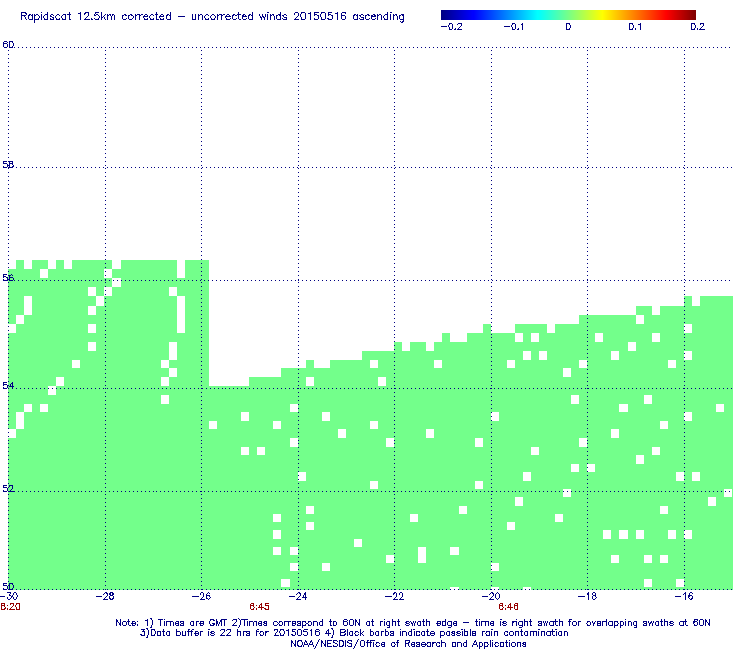This screenshot has height=650, width=740.
Task: Click the 54 latitude axis label
Action: point(8,386)
